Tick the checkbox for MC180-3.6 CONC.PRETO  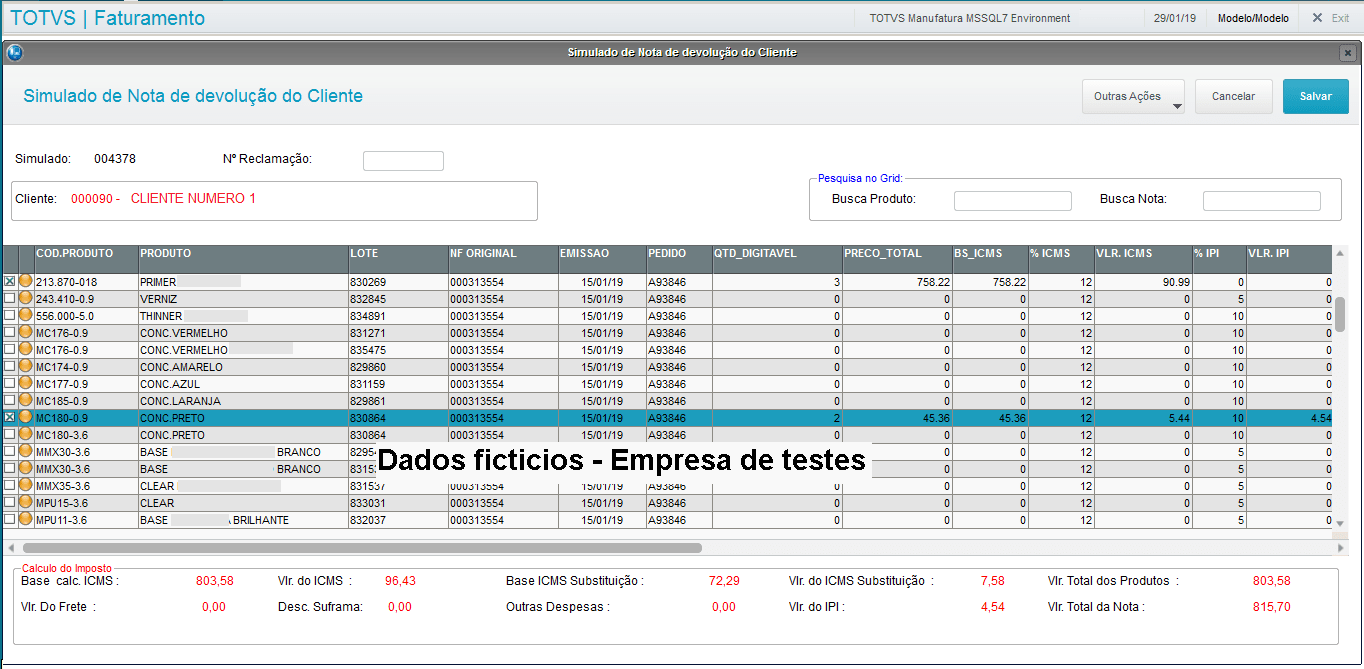pyautogui.click(x=10, y=435)
